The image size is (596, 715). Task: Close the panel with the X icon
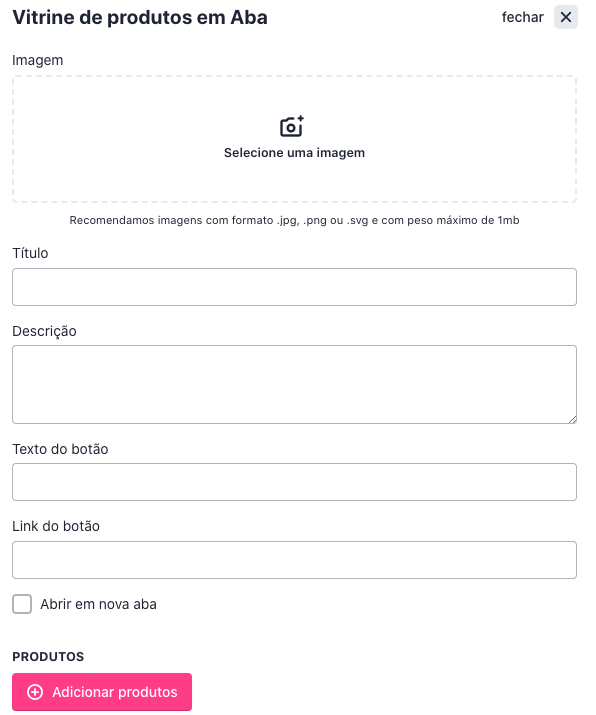(565, 17)
